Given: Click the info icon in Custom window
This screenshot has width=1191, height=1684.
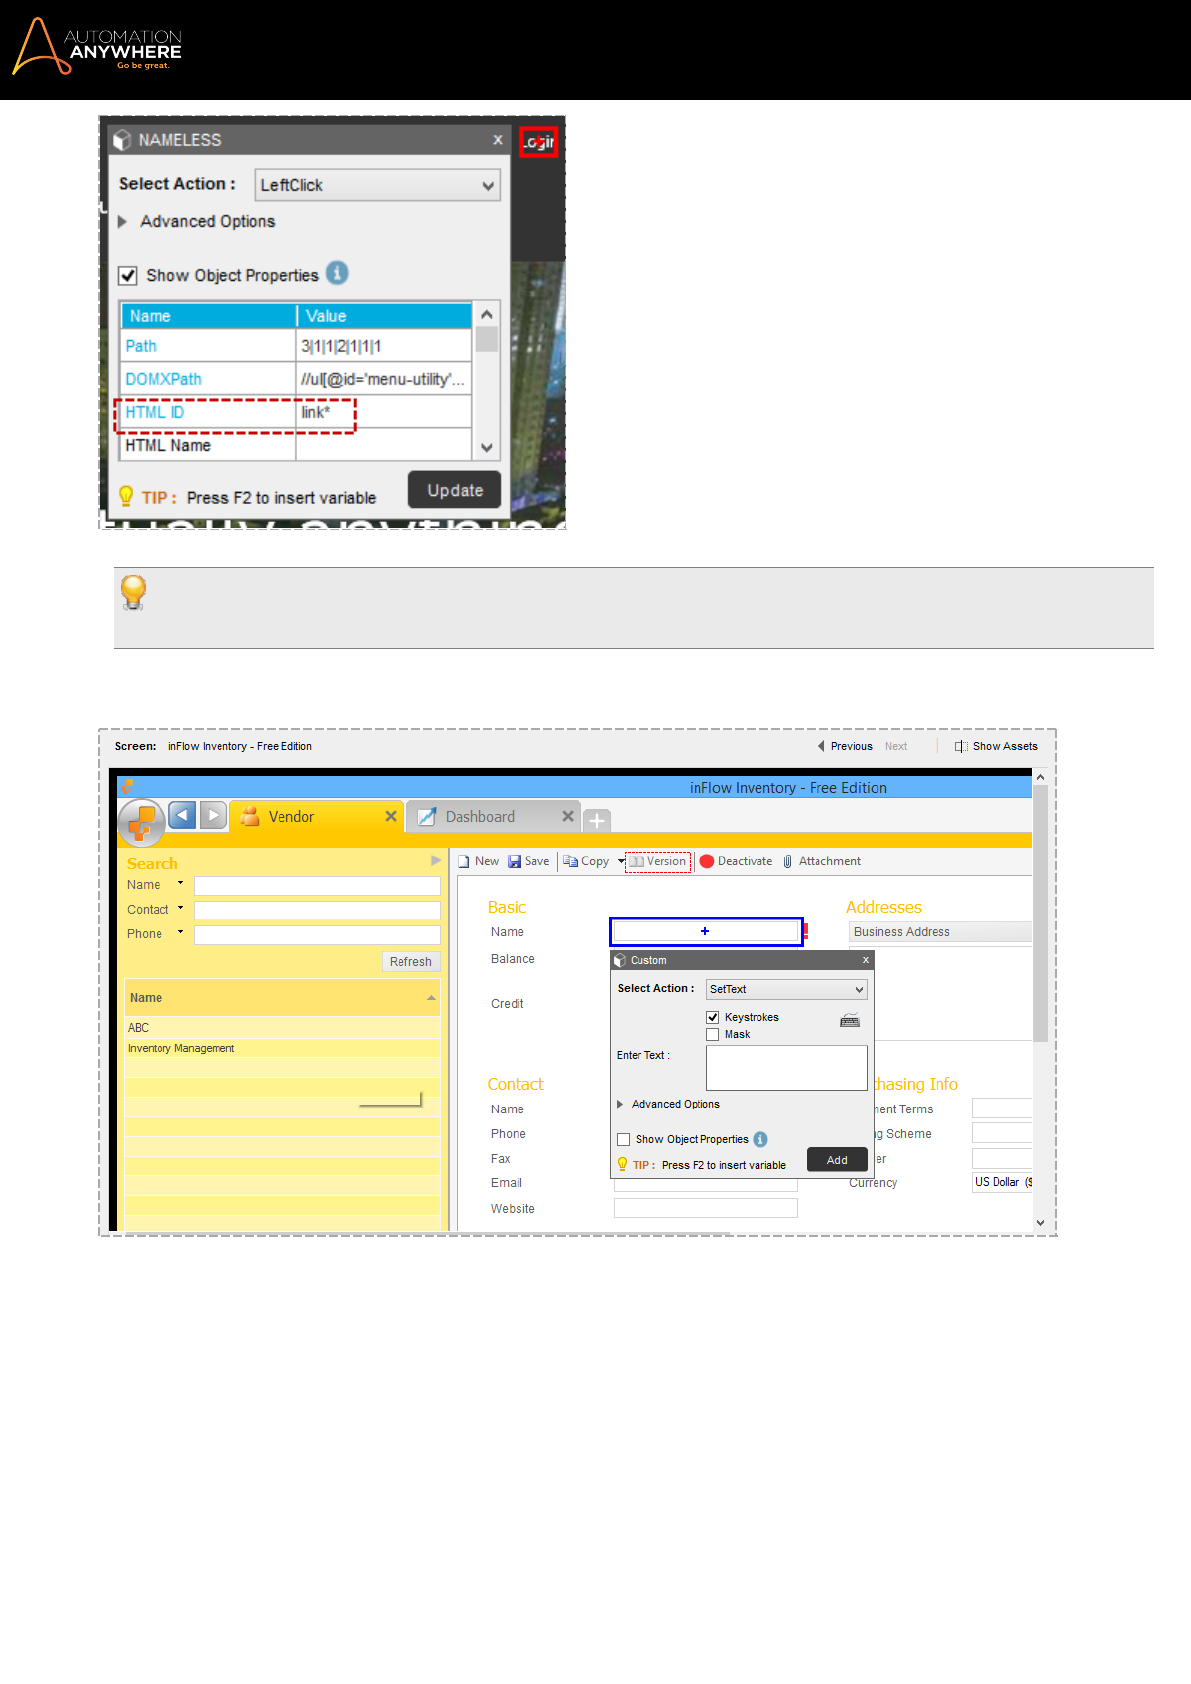Looking at the screenshot, I should click(x=760, y=1139).
